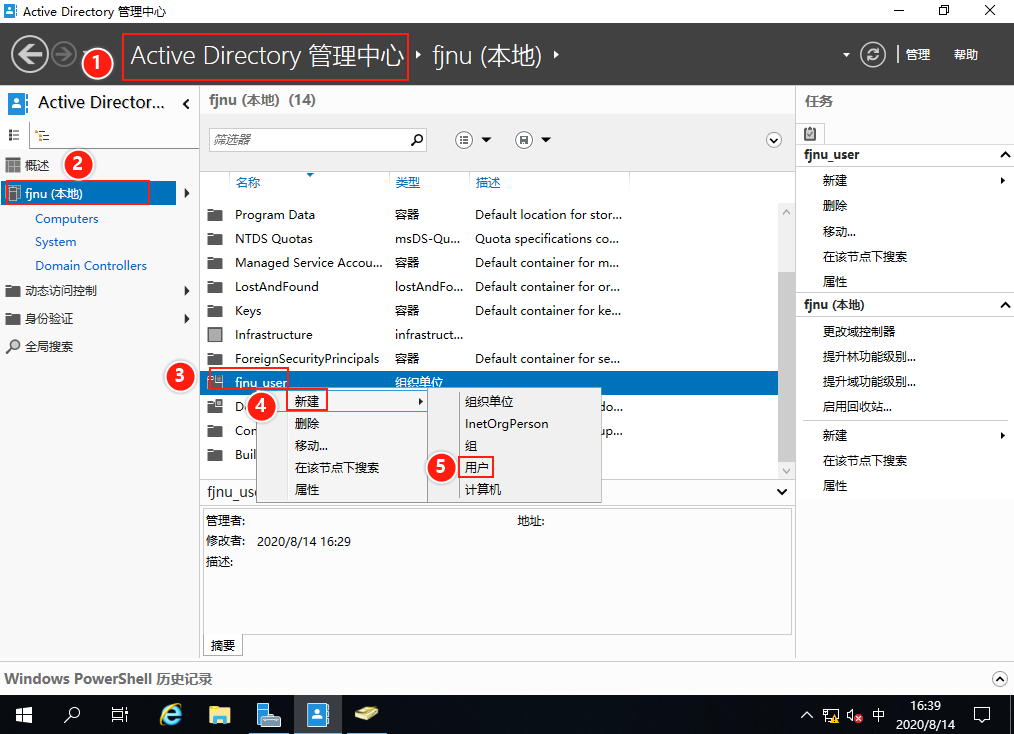Click the save query disk icon
Image resolution: width=1014 pixels, height=734 pixels.
pyautogui.click(x=524, y=140)
